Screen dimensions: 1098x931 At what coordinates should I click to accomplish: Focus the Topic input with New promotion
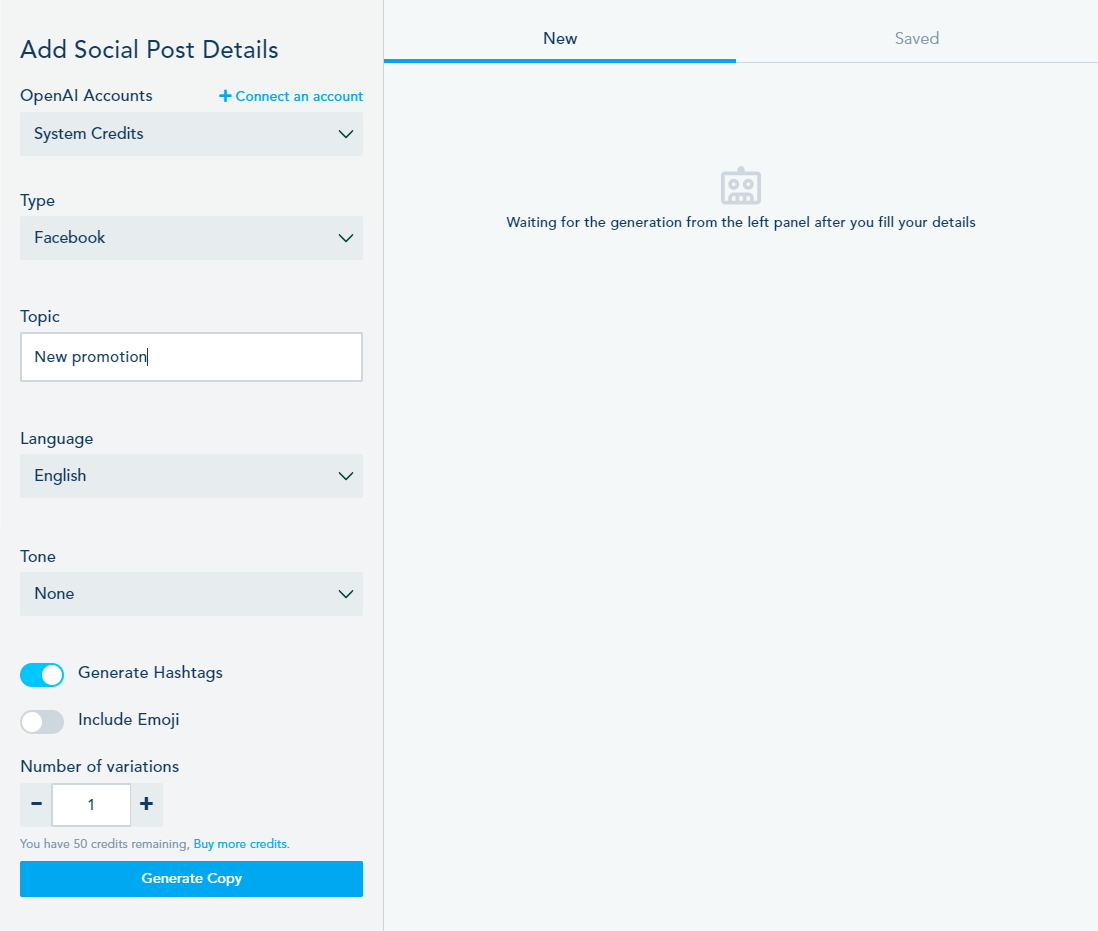tap(191, 357)
